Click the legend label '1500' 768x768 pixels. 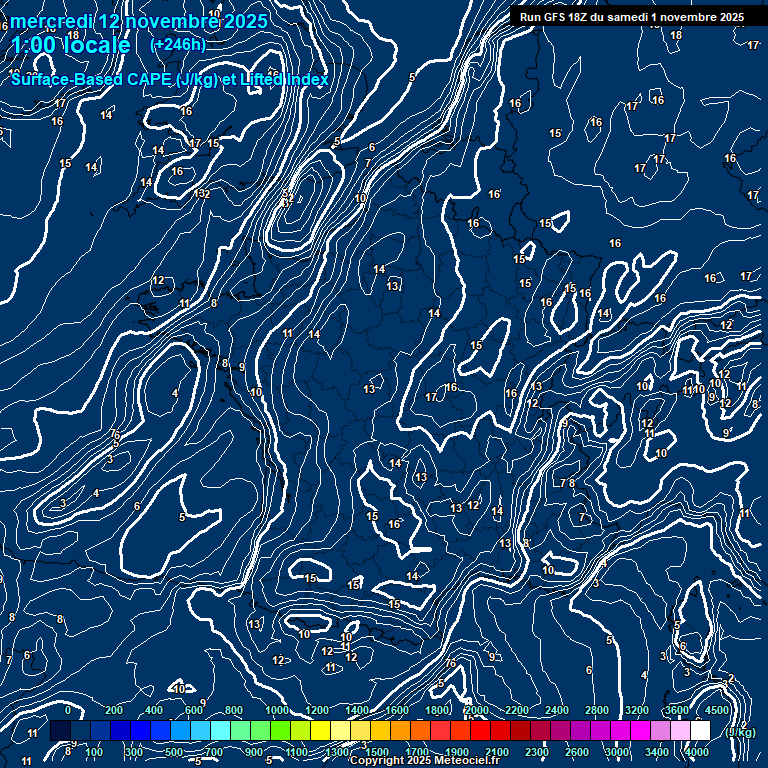[x=377, y=752]
